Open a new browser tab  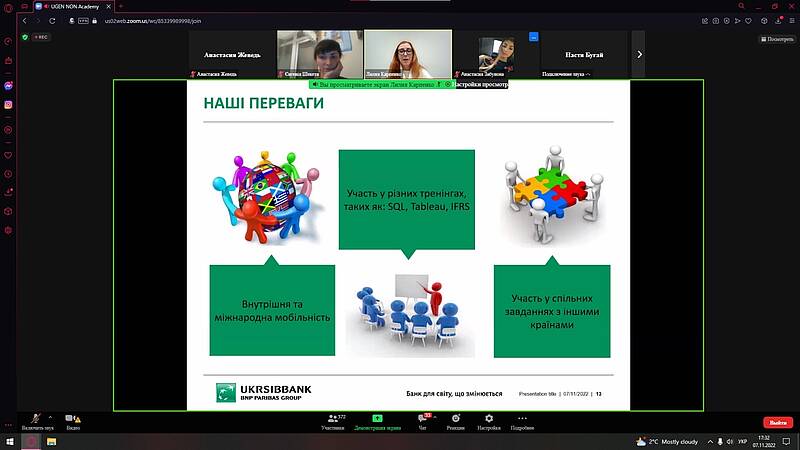[121, 6]
